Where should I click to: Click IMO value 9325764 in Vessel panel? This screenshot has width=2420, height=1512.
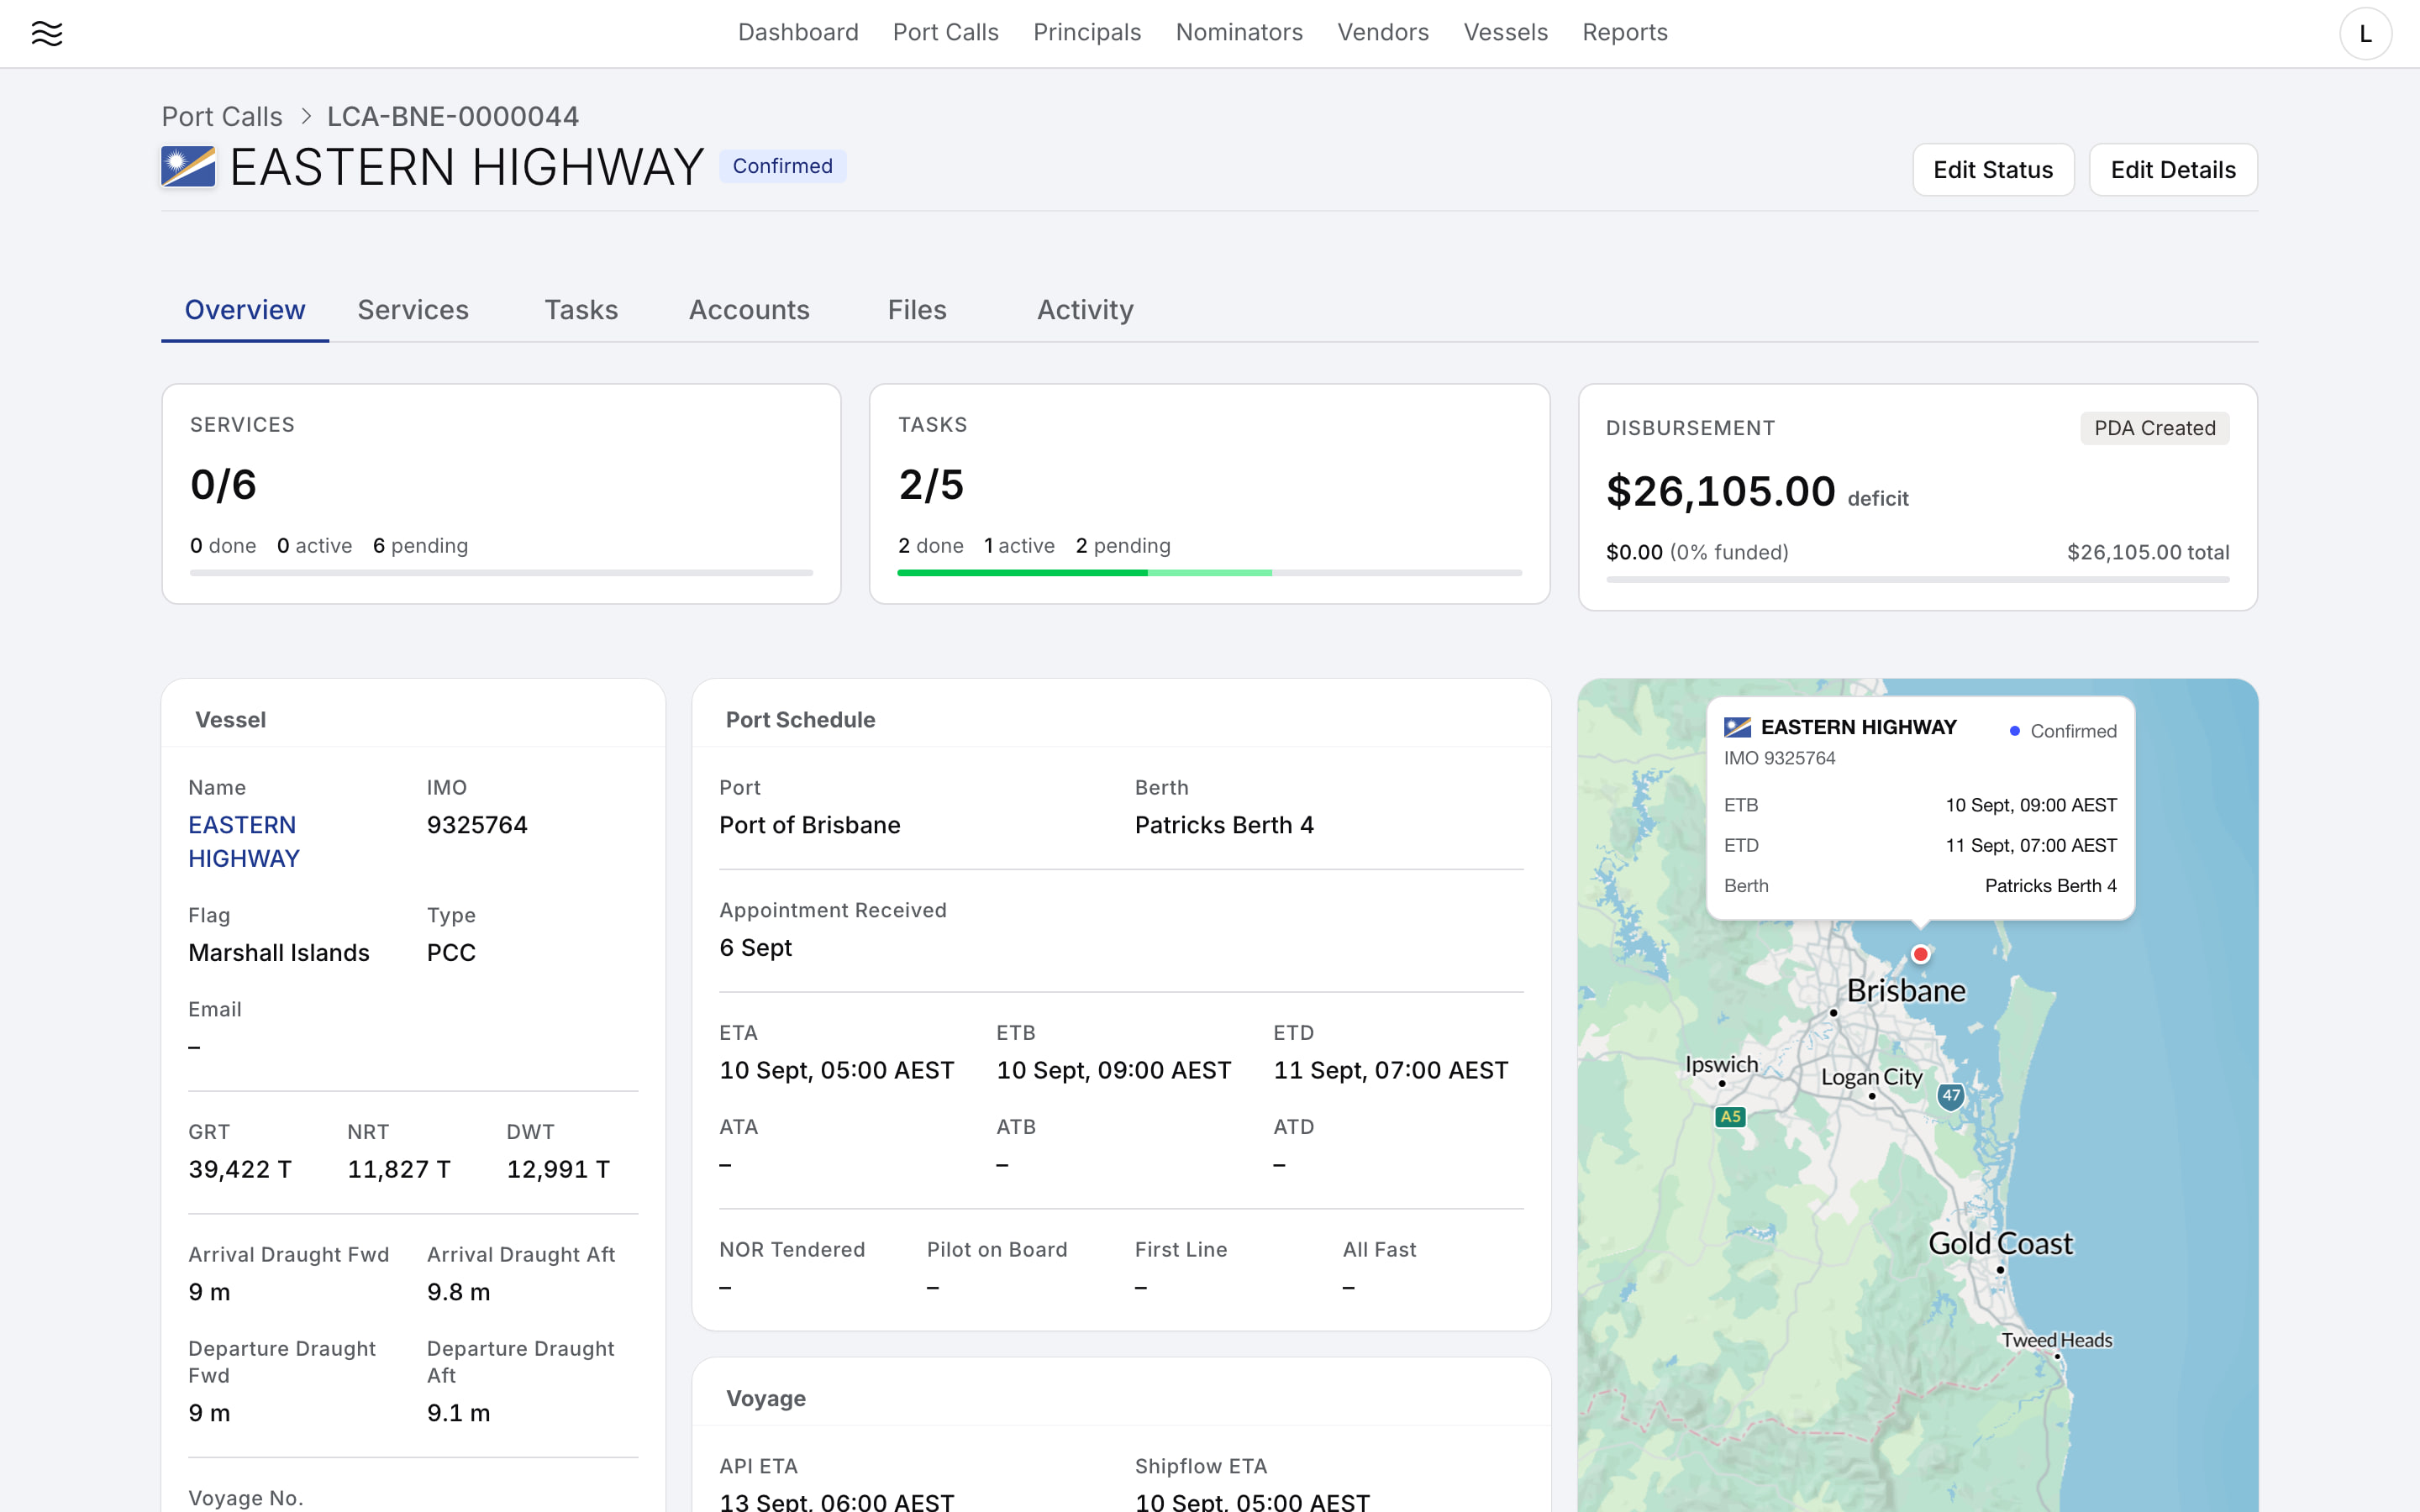point(477,825)
